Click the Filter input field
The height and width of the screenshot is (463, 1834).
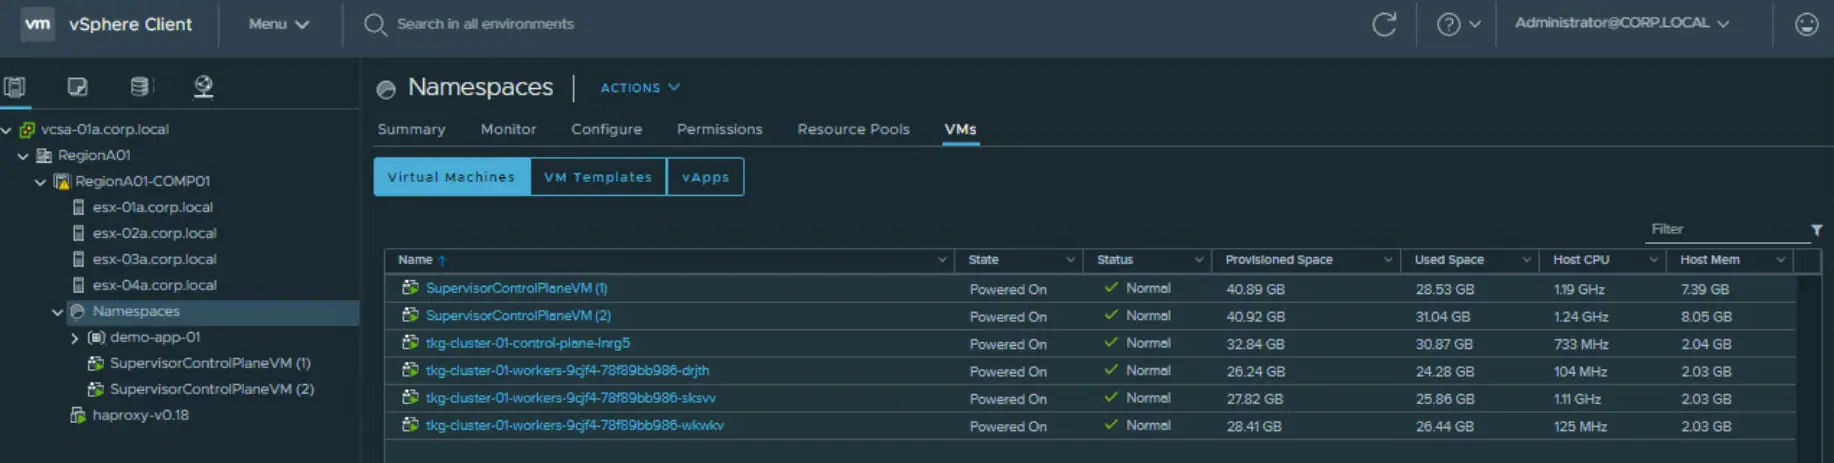click(x=1728, y=230)
